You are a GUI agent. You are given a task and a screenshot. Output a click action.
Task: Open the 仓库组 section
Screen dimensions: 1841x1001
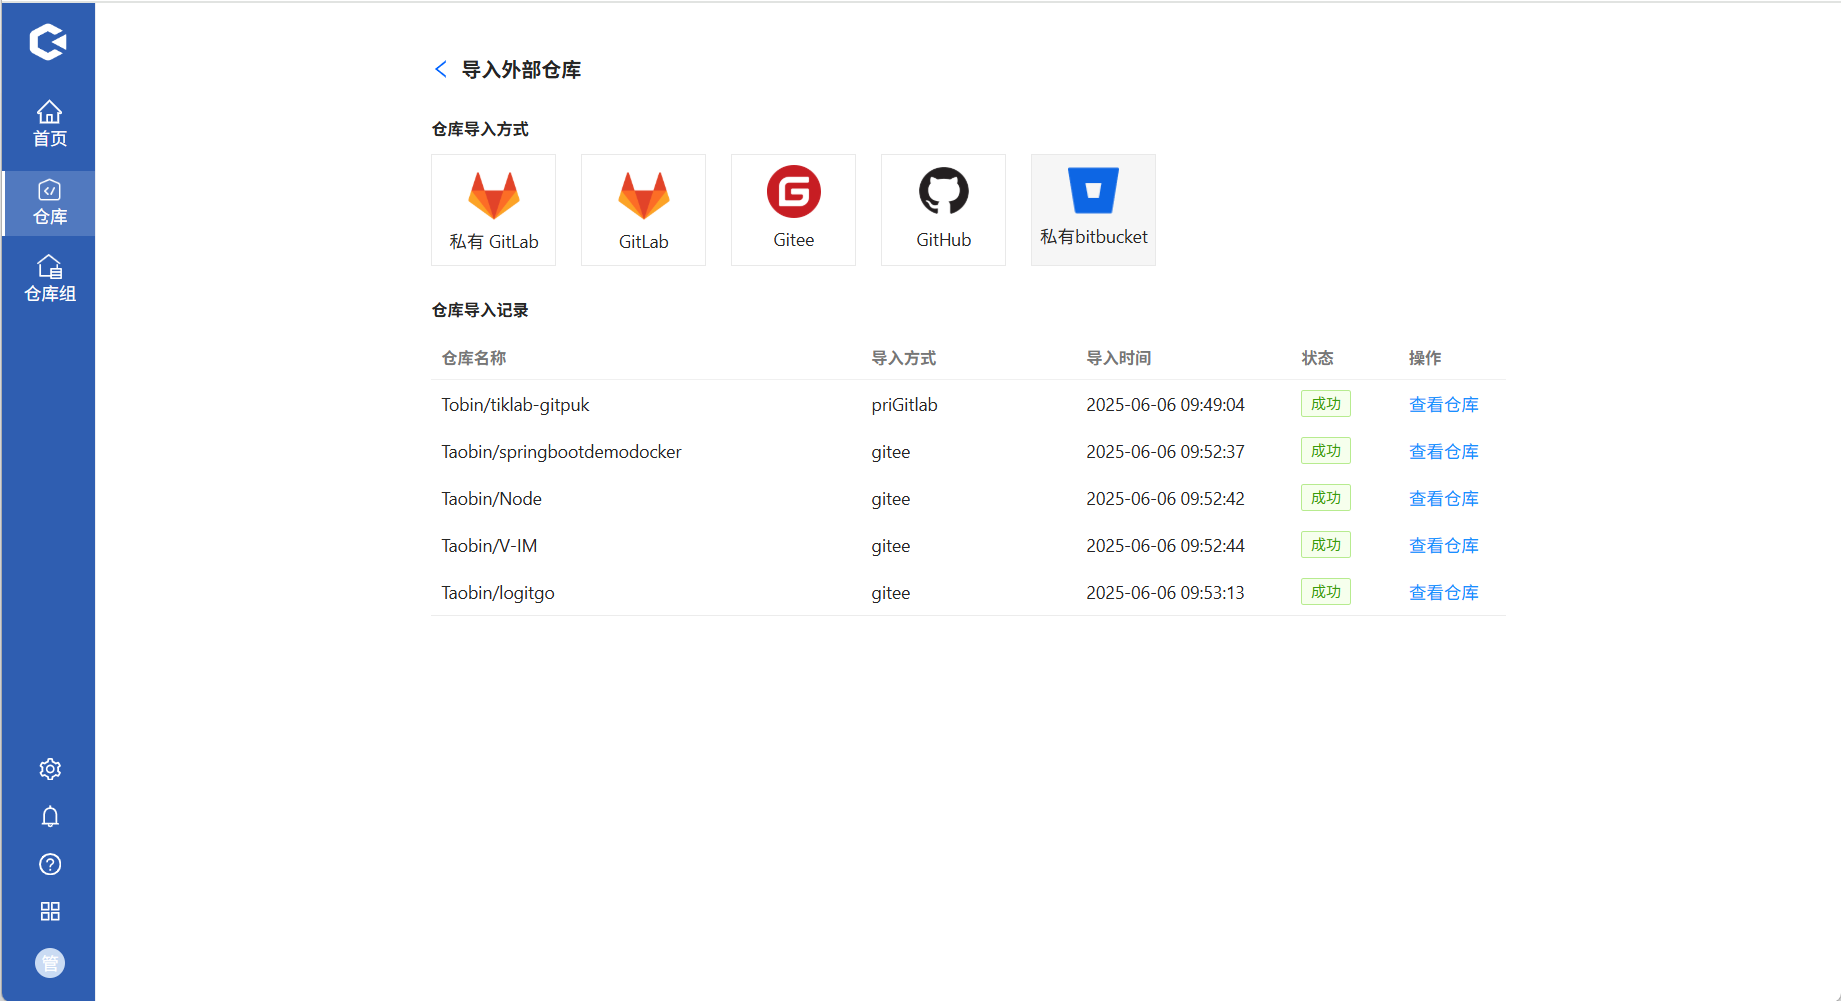tap(48, 277)
